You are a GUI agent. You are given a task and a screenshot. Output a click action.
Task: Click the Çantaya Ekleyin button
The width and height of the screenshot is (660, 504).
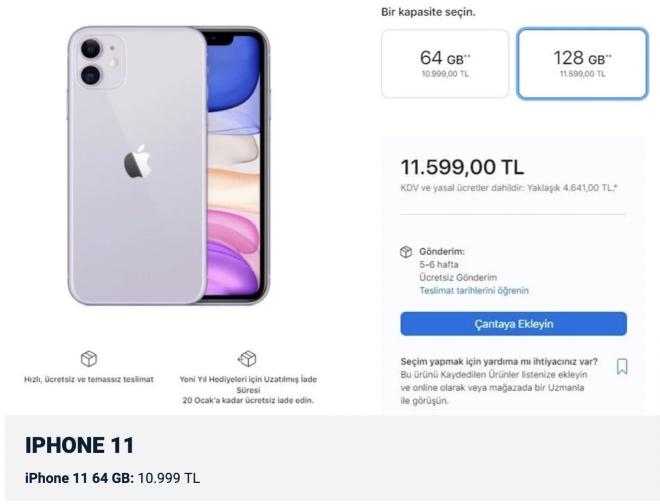513,324
